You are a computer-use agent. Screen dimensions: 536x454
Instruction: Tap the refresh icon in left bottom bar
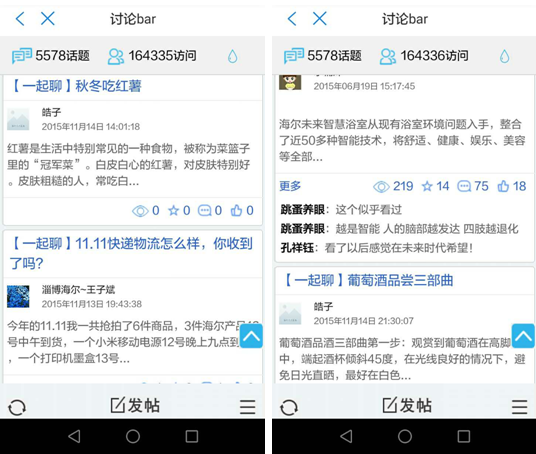tap(17, 407)
